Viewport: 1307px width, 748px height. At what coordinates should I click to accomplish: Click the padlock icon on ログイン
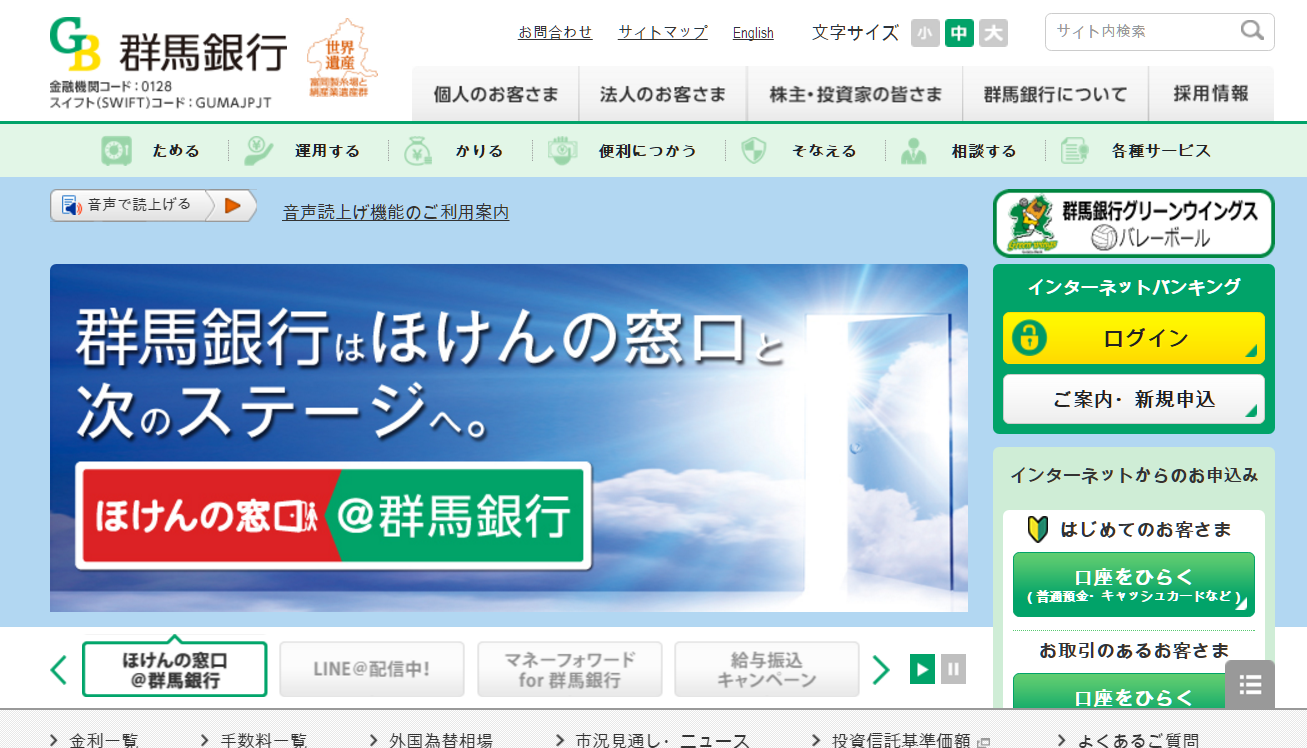(1028, 338)
